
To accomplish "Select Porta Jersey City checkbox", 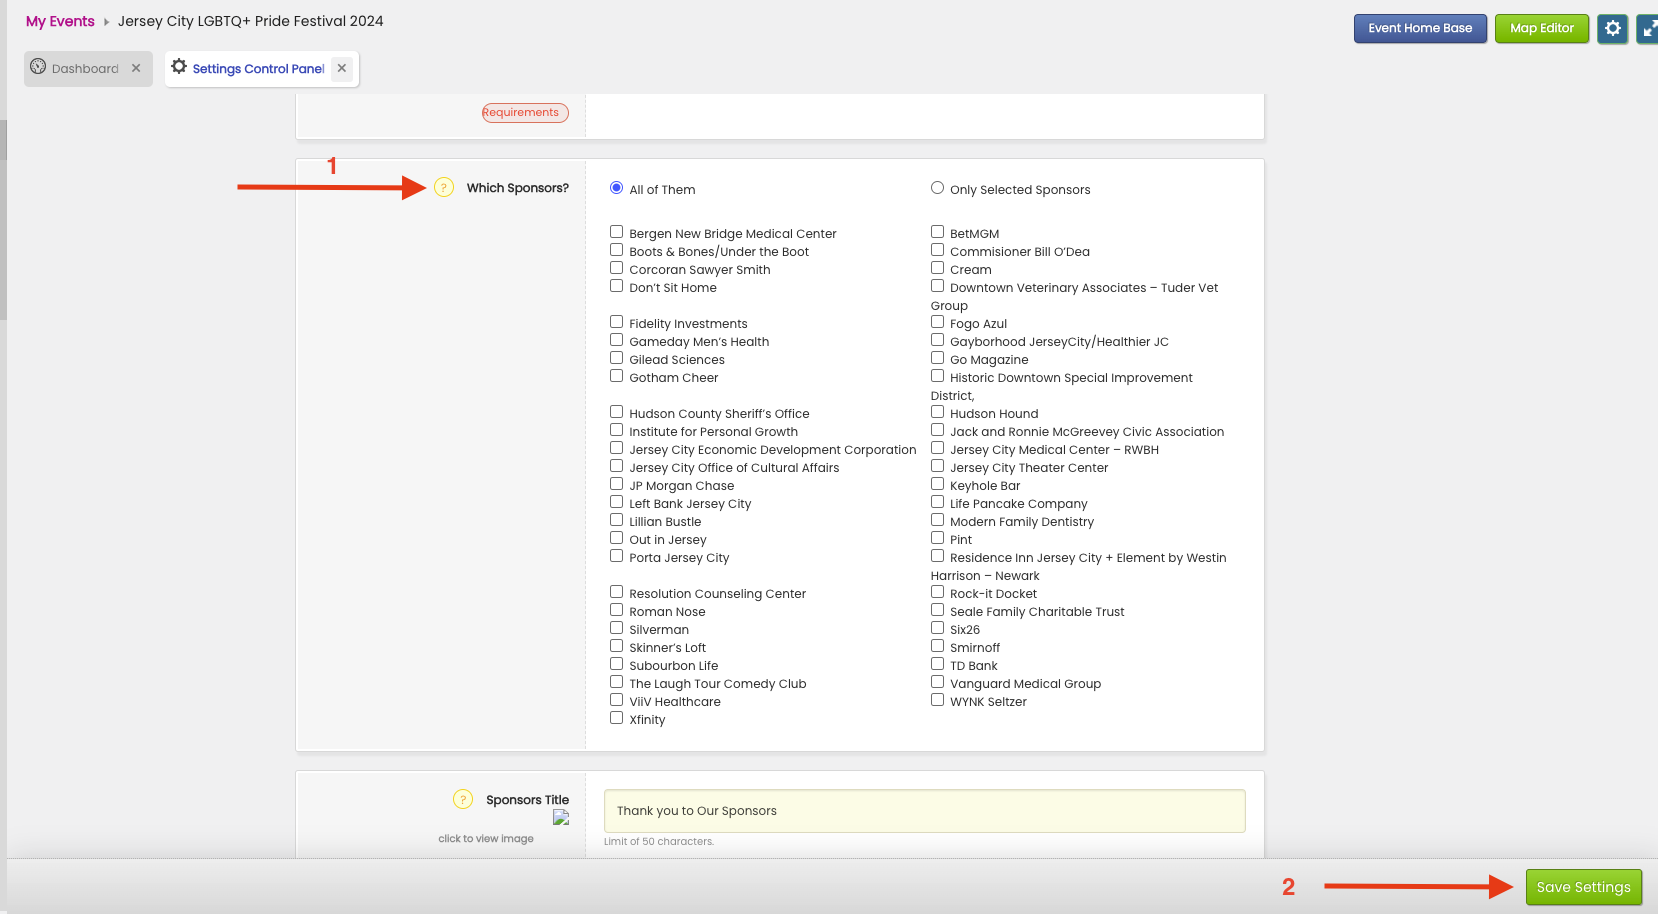I will coord(617,556).
